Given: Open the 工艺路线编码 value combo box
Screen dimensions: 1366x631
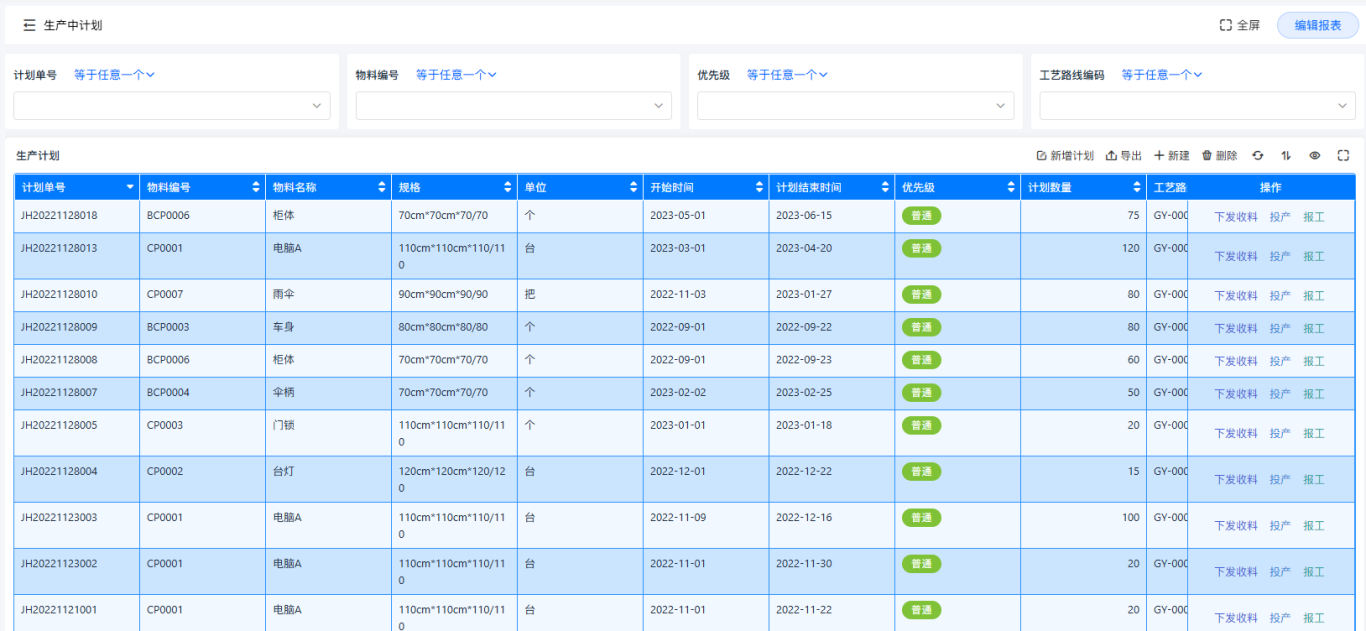Looking at the screenshot, I should [1197, 106].
